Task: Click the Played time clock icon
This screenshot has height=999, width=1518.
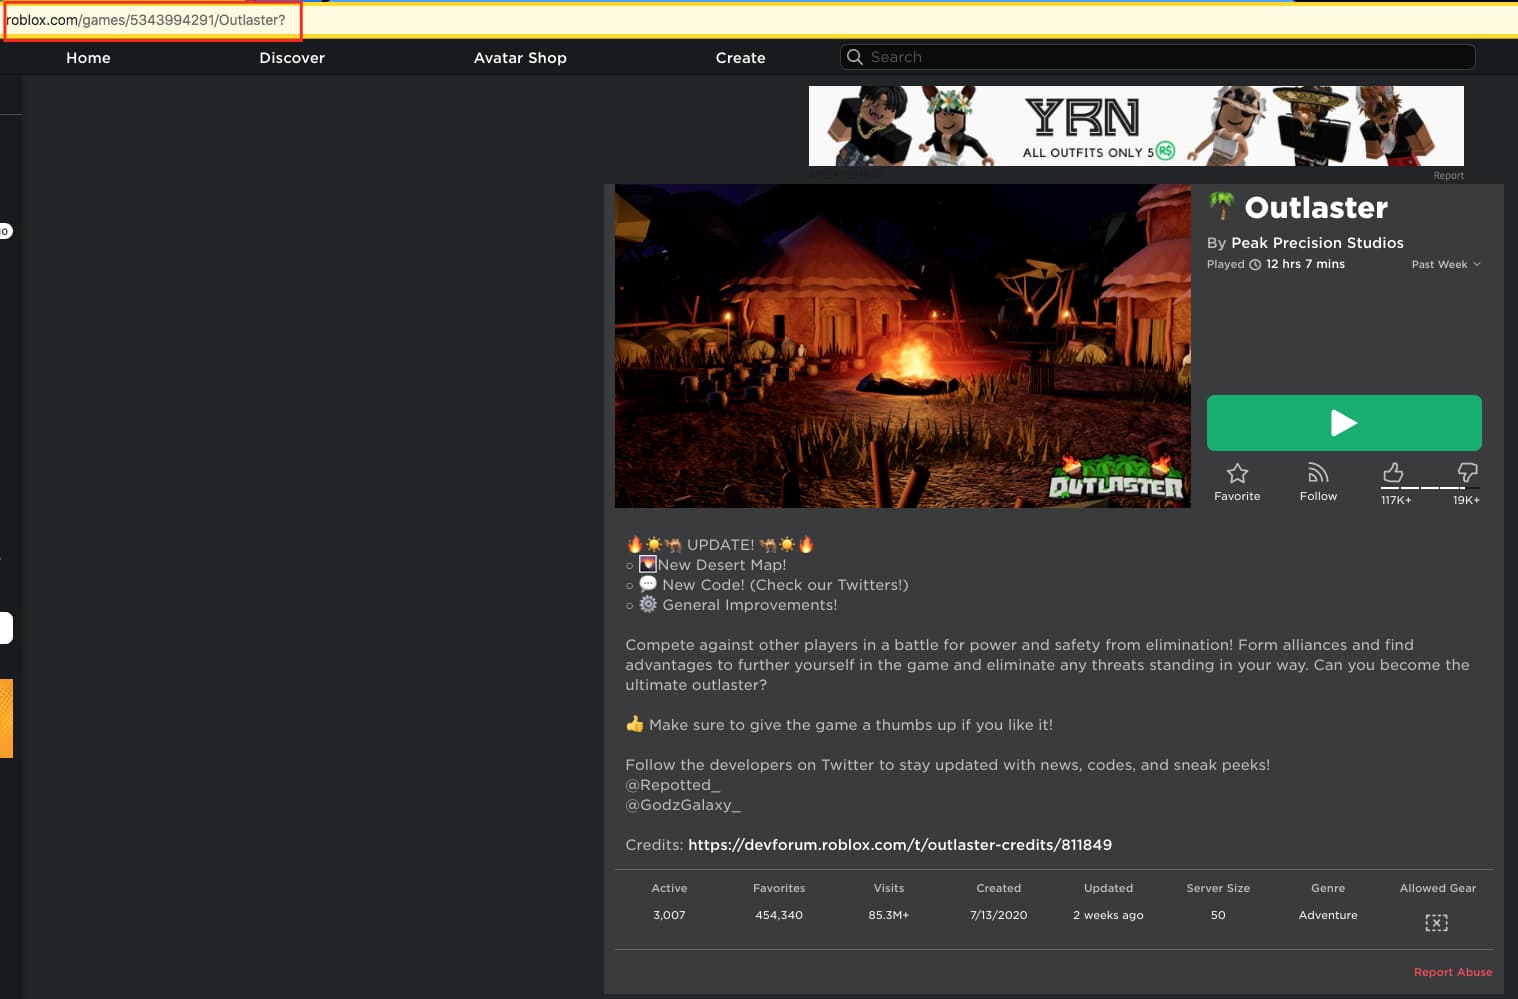Action: (x=1255, y=265)
